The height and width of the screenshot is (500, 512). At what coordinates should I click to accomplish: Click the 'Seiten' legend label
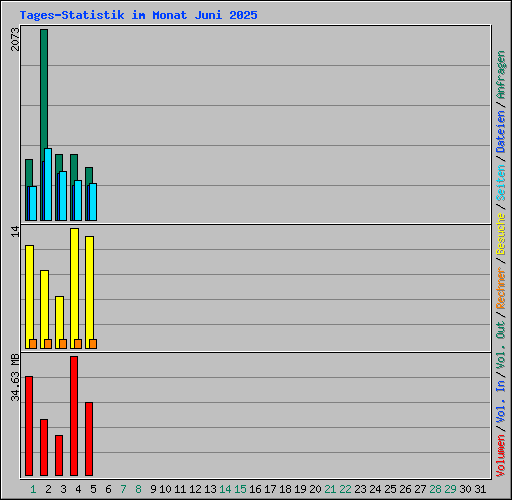[501, 183]
